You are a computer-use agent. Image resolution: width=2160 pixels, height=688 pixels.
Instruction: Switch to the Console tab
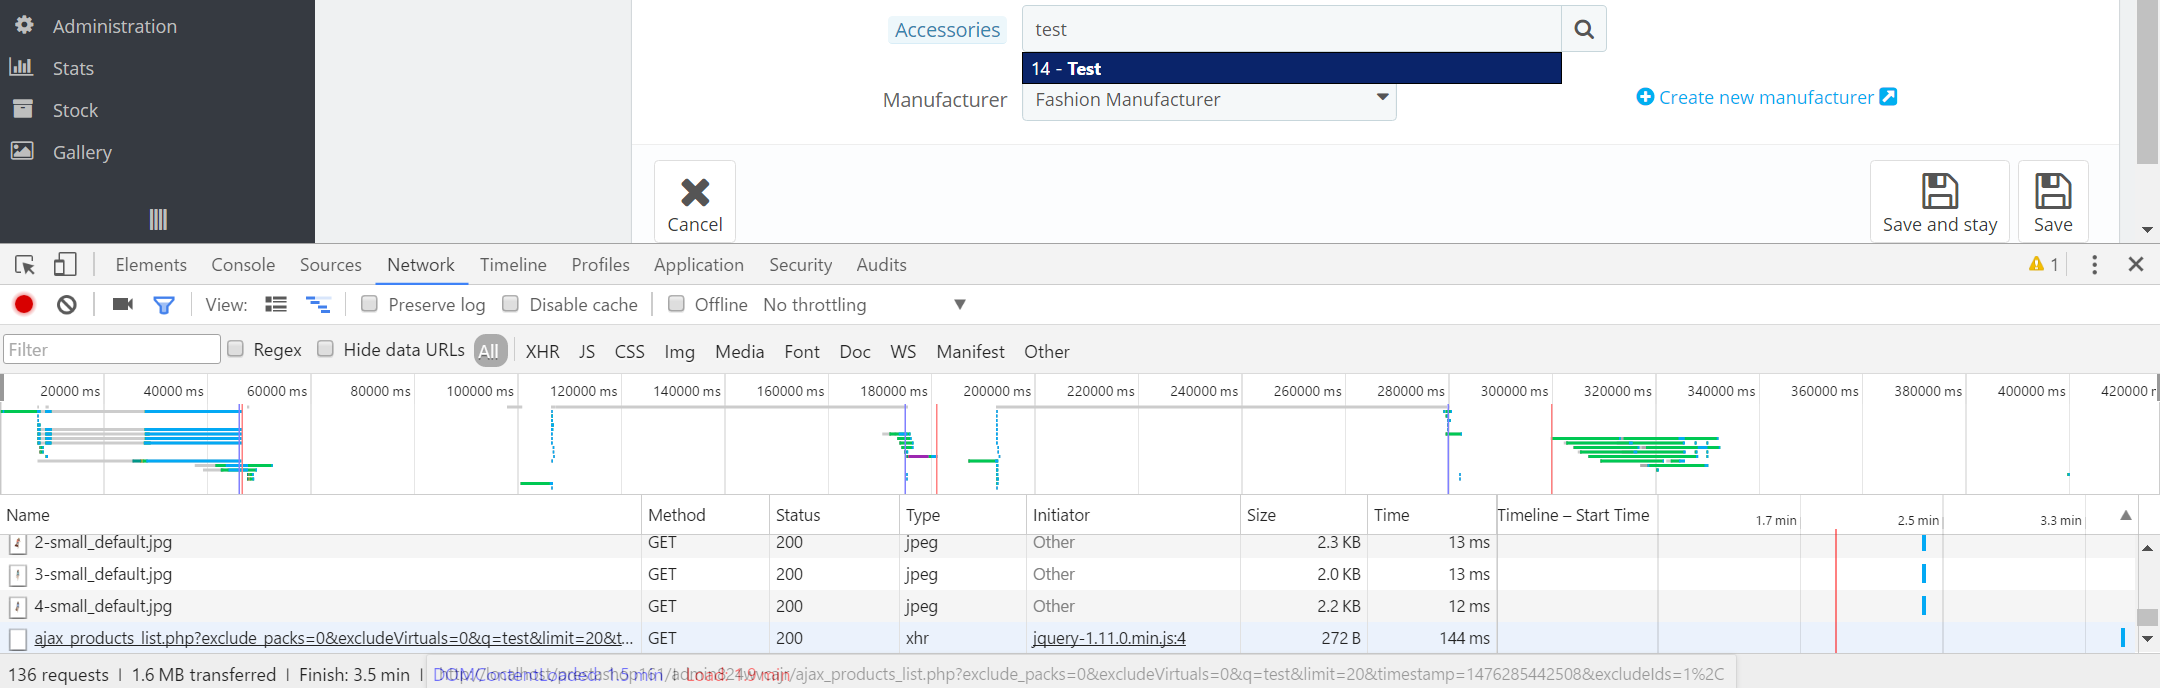[243, 265]
